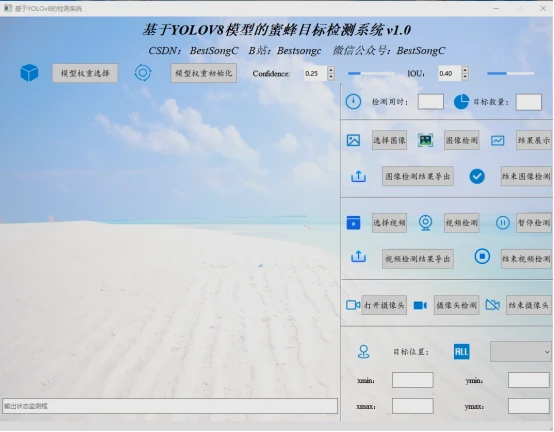This screenshot has width=554, height=432.
Task: Click the blue checkmark circle icon
Action: tap(477, 176)
